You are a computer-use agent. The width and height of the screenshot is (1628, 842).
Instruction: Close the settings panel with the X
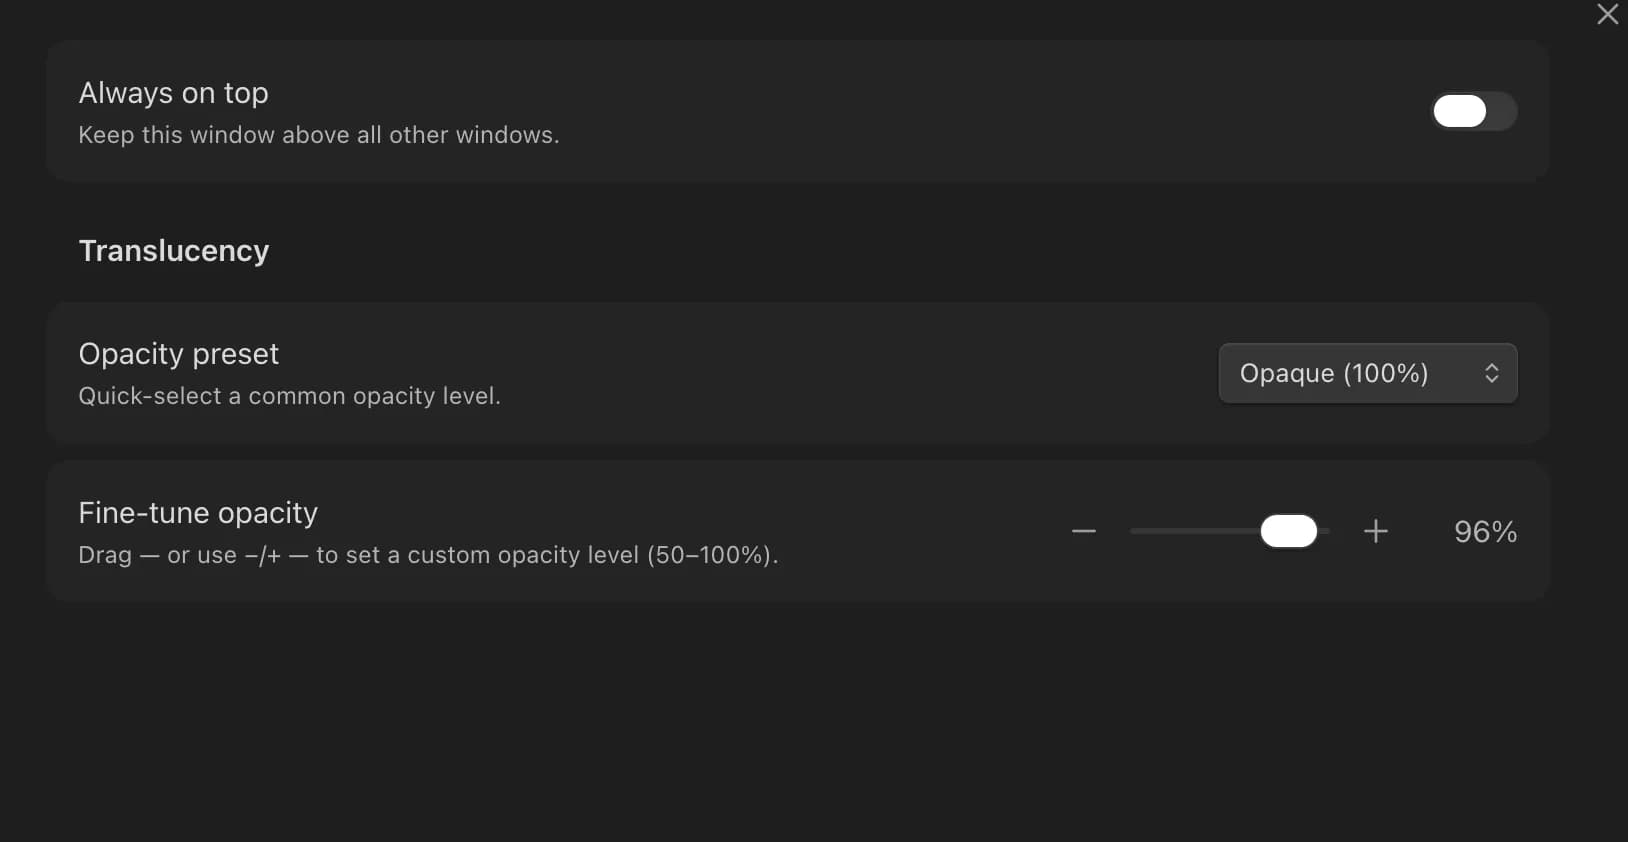[x=1607, y=14]
